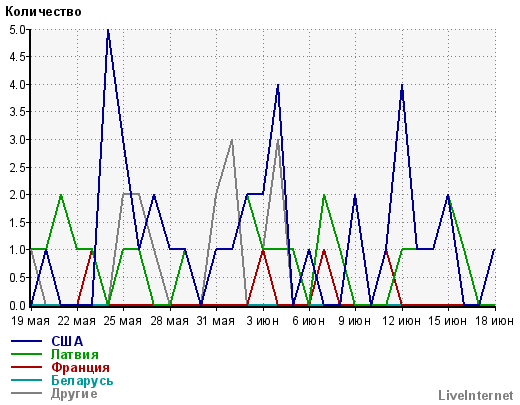Click the Беларусь legend label
The width and height of the screenshot is (520, 405).
coord(82,380)
